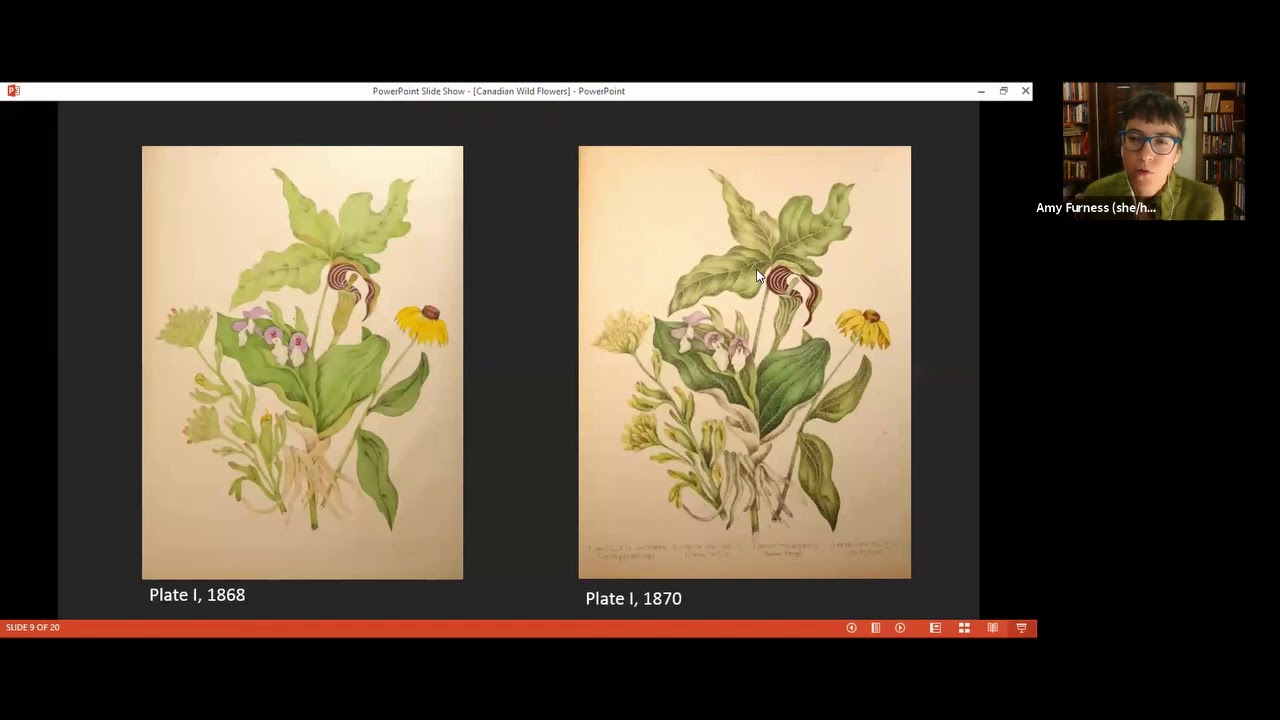The image size is (1280, 720).
Task: Minimize the PowerPoint Slide Show window
Action: point(981,91)
